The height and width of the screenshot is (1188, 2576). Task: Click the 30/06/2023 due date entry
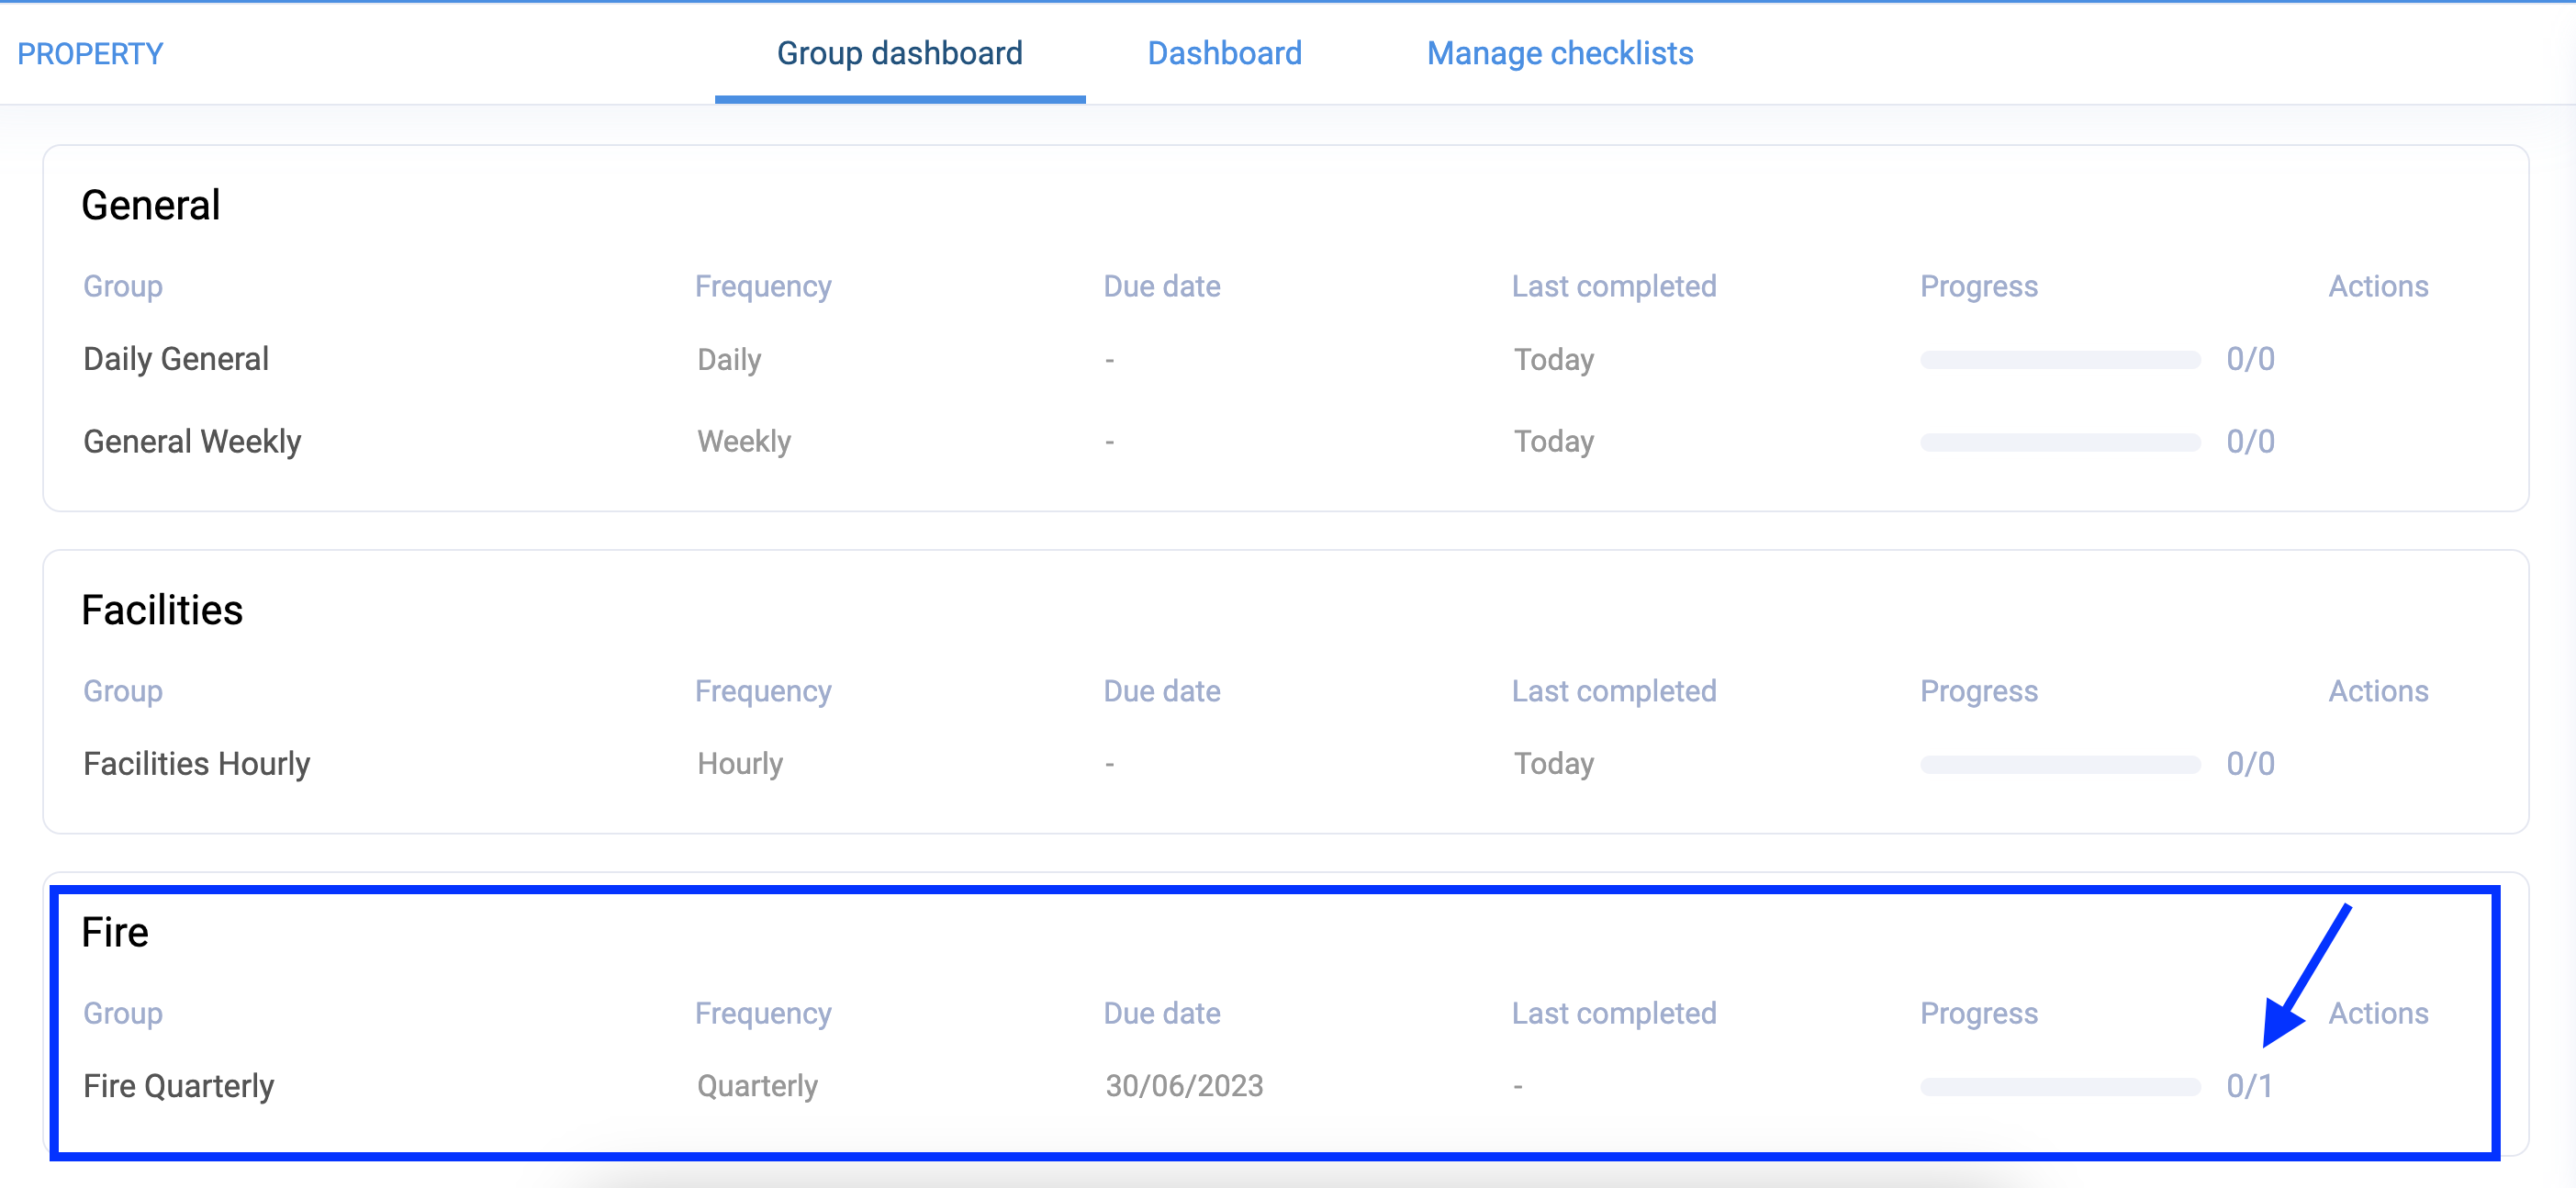click(1183, 1084)
